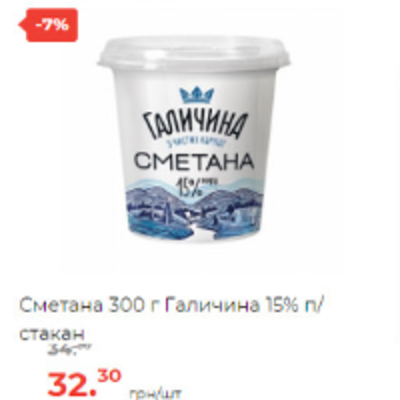
Task: Click the 'грн/шт' unit label
Action: point(156,394)
